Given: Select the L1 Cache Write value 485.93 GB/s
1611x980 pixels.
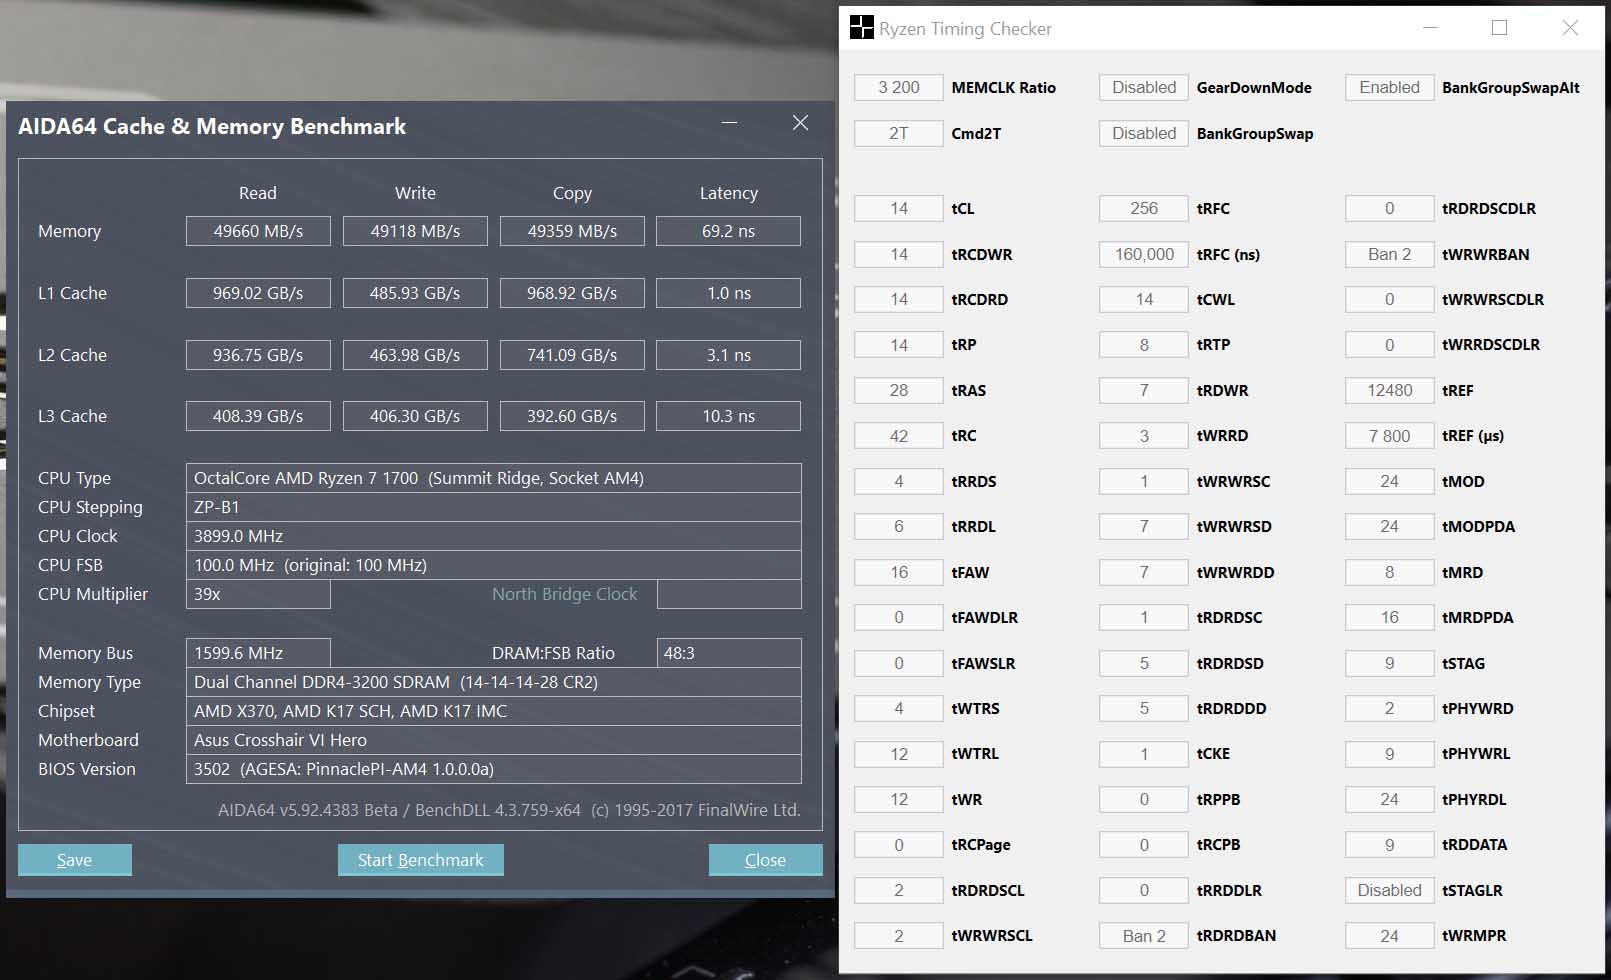Looking at the screenshot, I should click(x=415, y=293).
